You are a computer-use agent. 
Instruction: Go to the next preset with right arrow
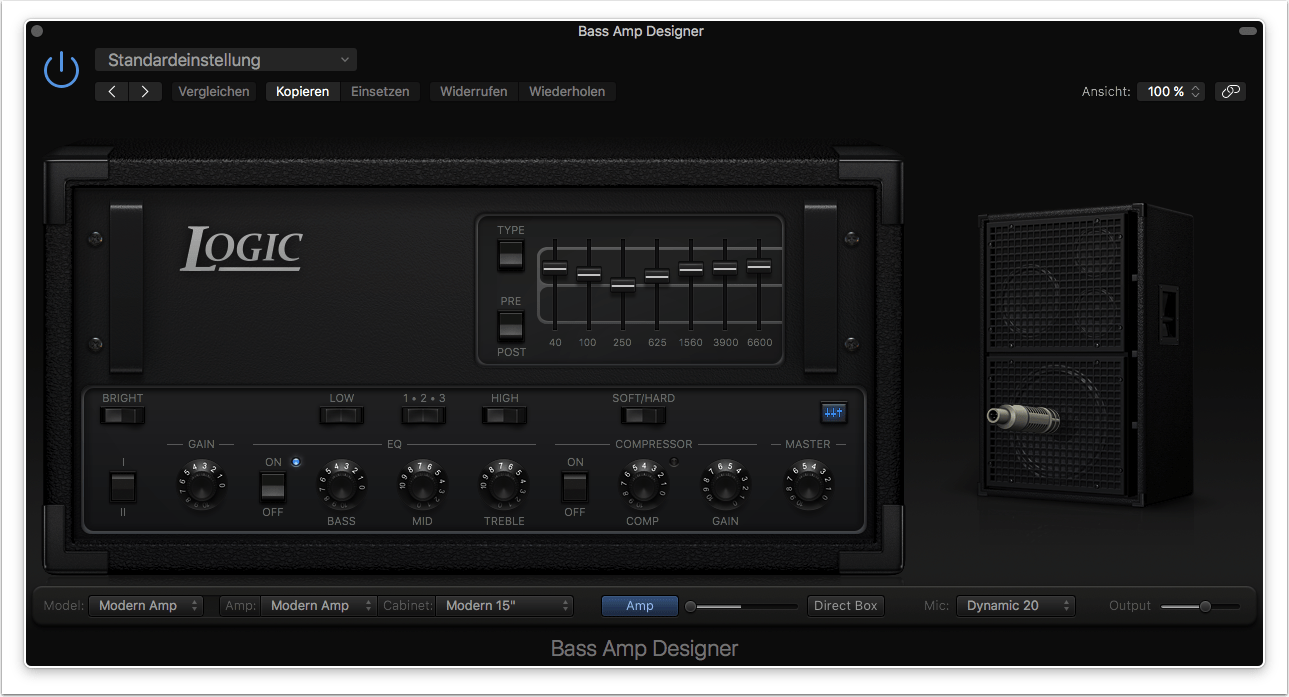coord(145,91)
